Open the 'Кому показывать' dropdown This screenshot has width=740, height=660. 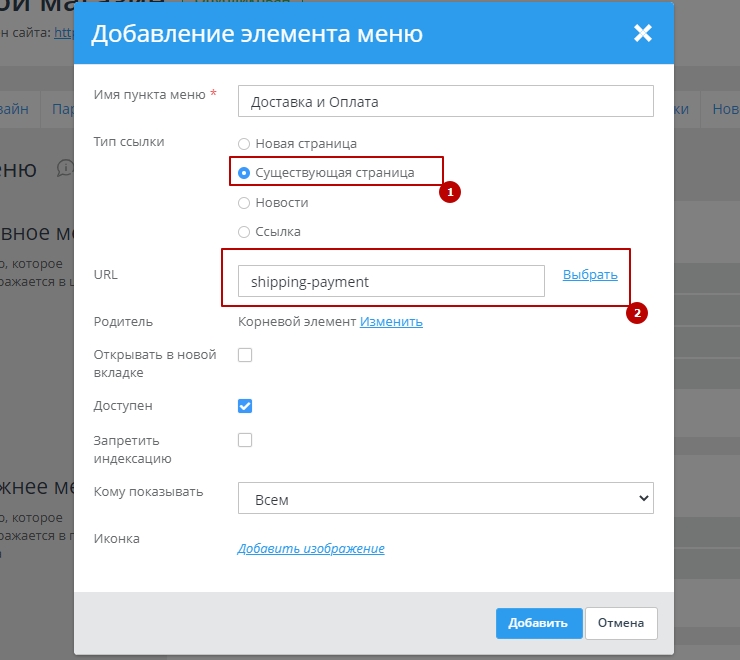click(445, 498)
